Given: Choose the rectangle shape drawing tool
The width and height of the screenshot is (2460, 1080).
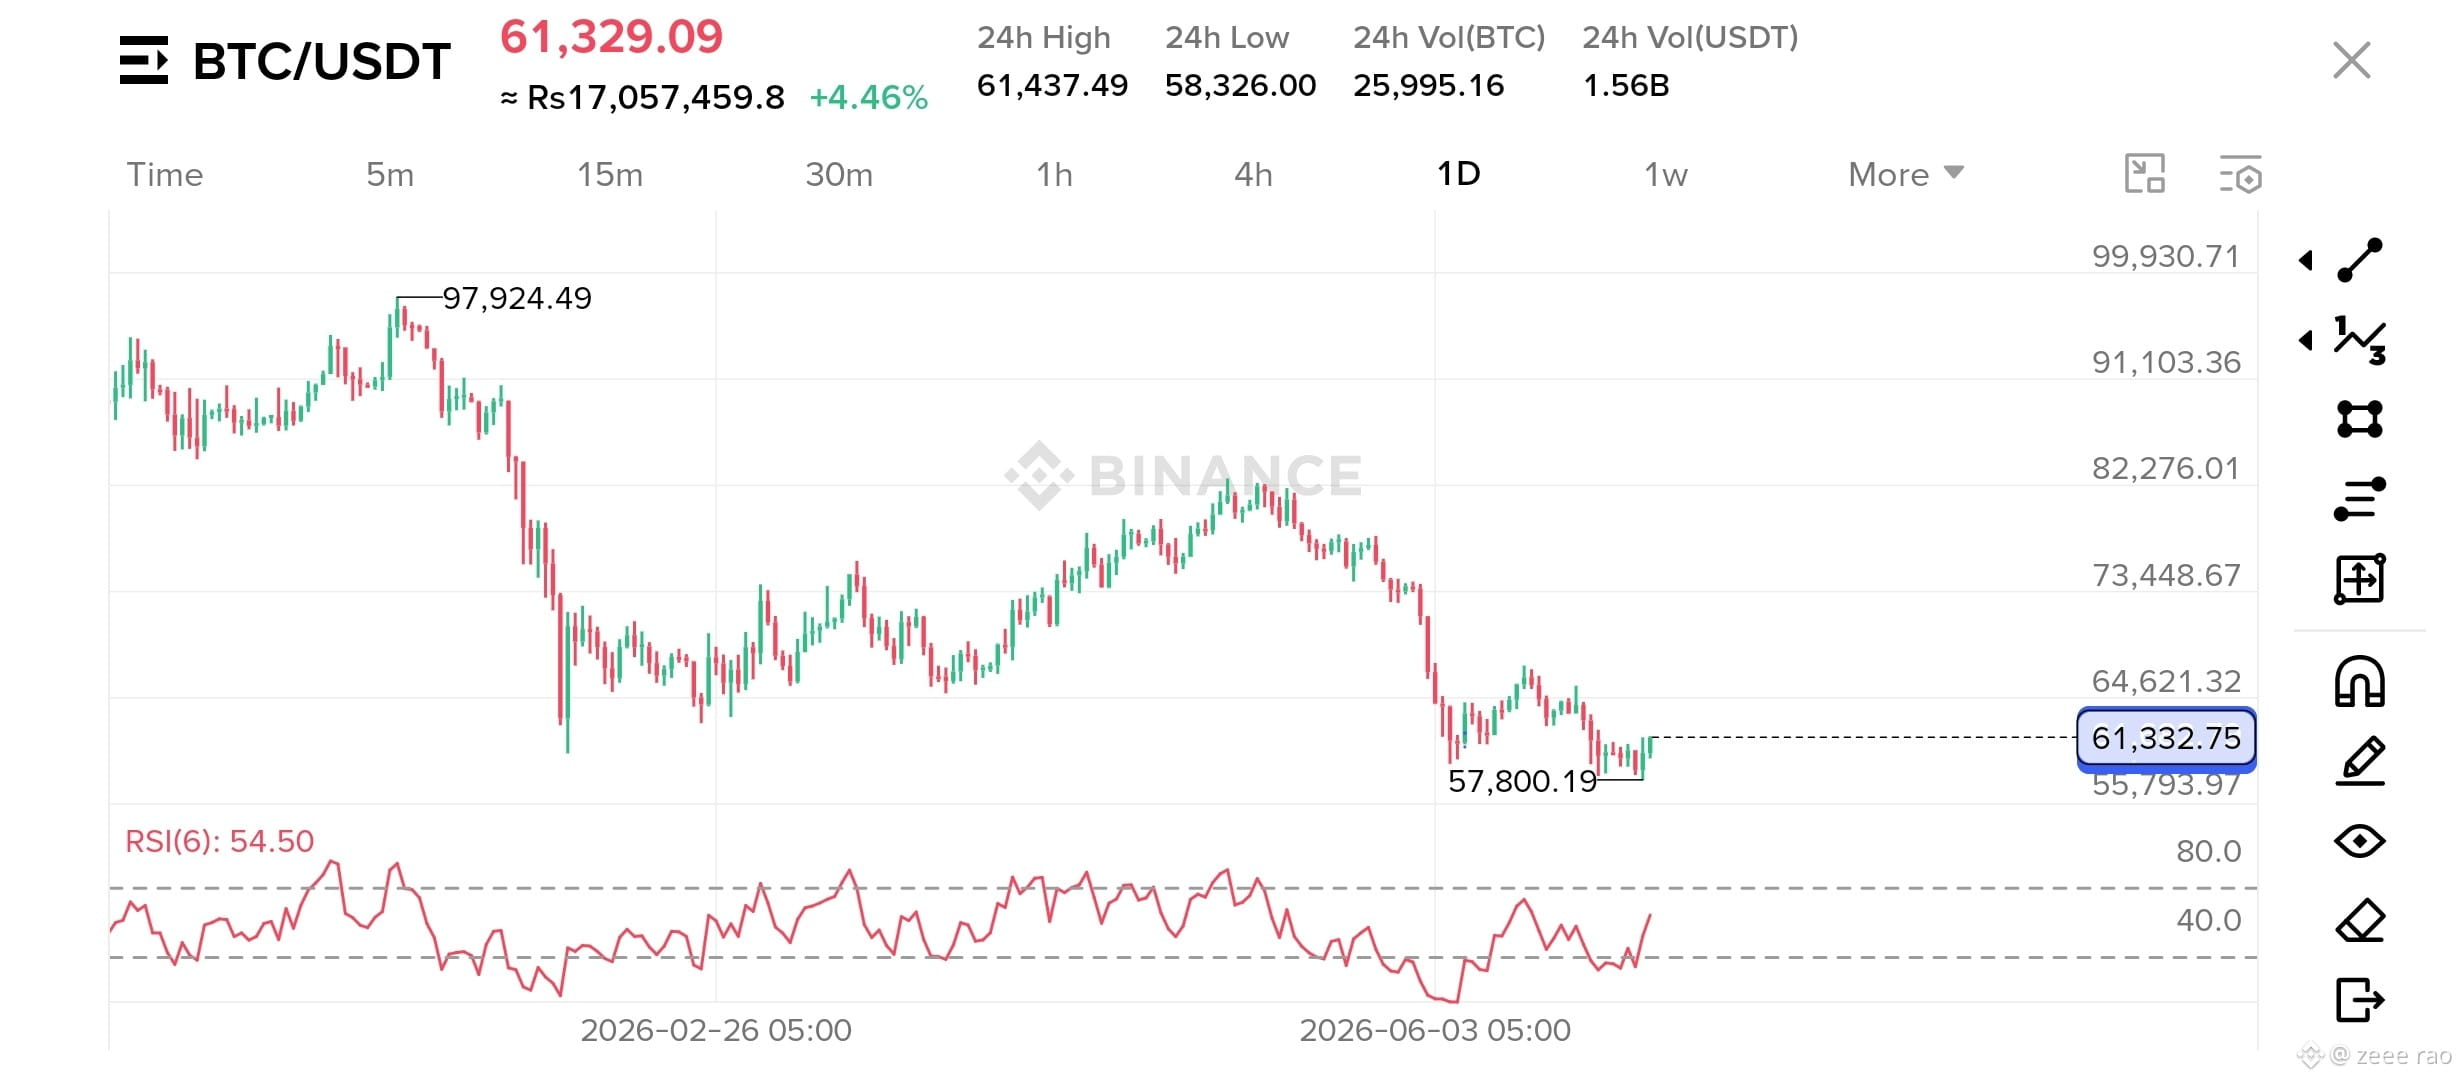Looking at the screenshot, I should click(2359, 419).
